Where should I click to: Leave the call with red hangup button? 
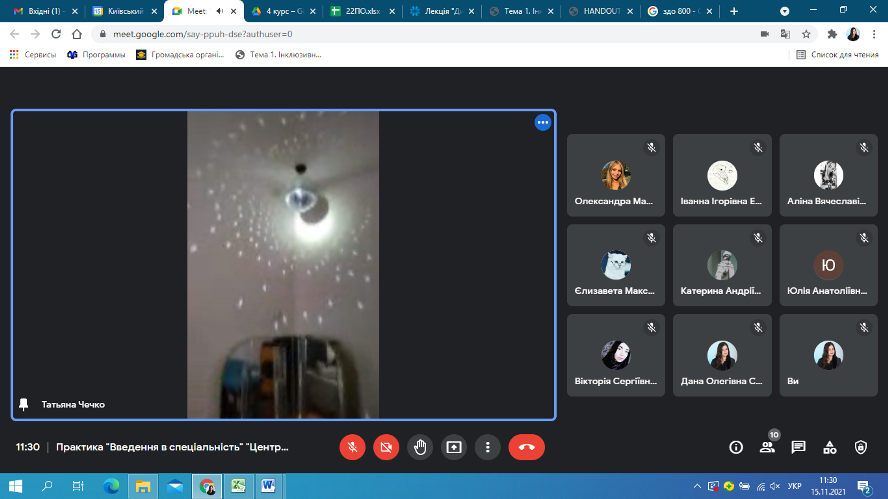tap(527, 447)
